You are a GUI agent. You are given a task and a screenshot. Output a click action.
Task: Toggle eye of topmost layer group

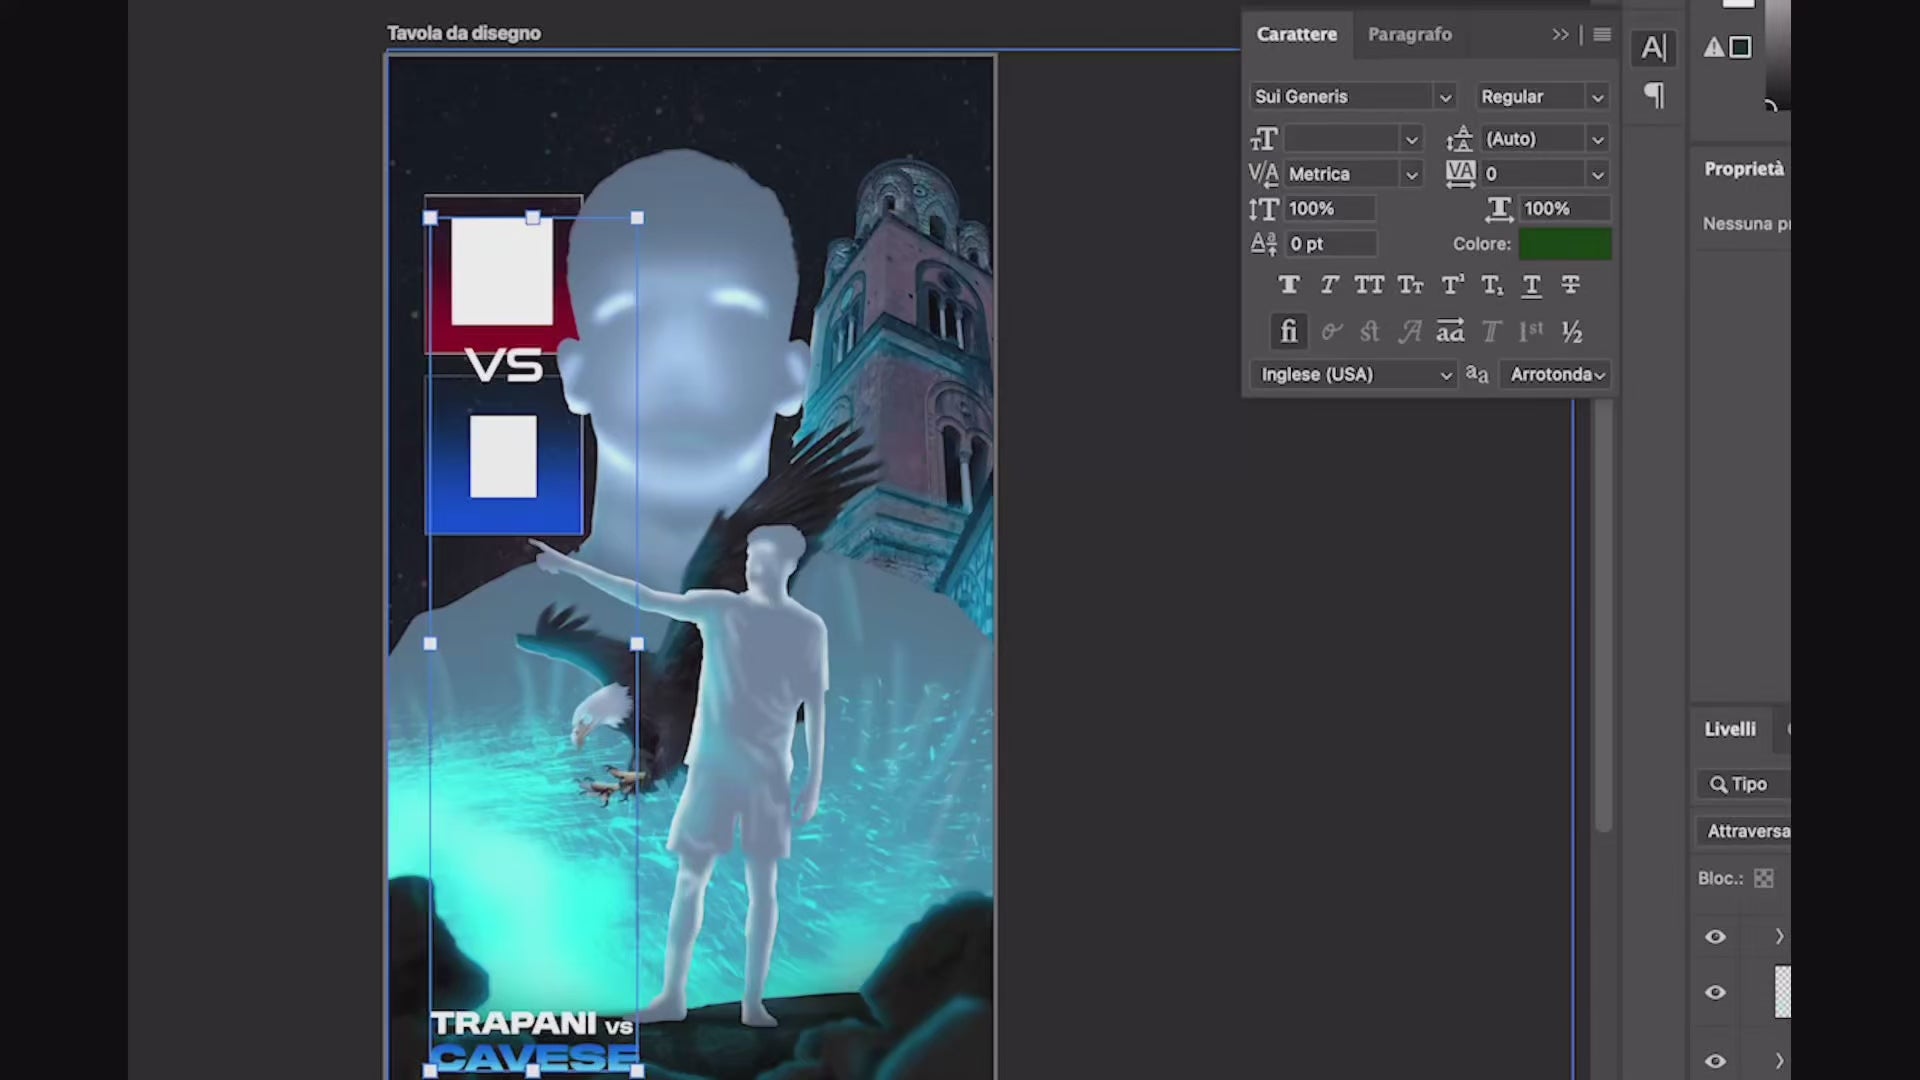tap(1715, 937)
